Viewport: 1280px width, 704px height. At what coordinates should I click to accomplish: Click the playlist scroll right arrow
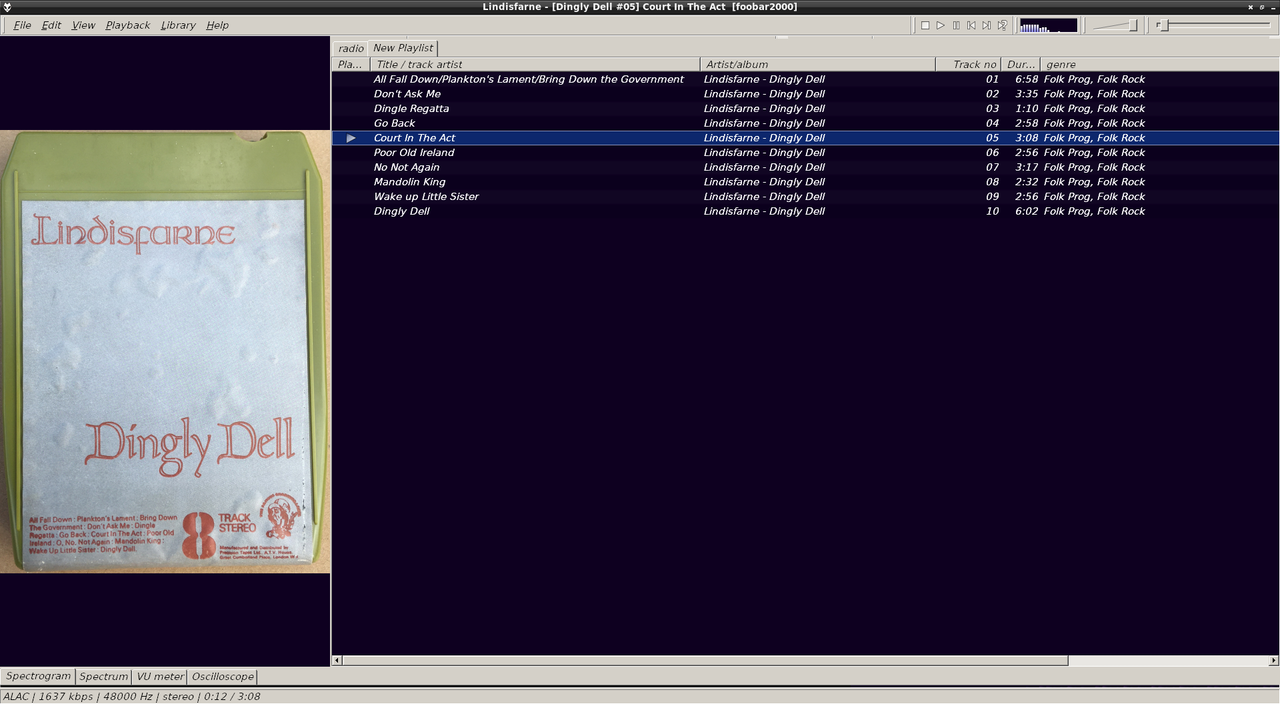click(x=1274, y=660)
